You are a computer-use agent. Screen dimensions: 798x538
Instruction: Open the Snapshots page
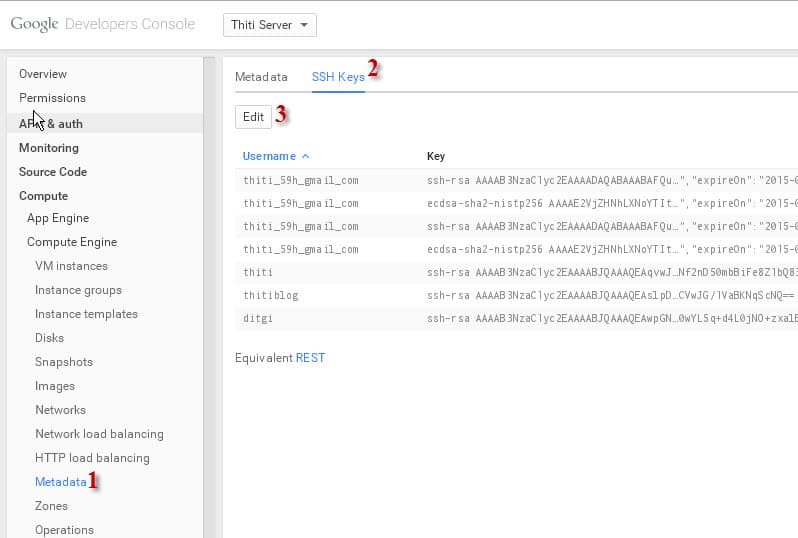(64, 362)
